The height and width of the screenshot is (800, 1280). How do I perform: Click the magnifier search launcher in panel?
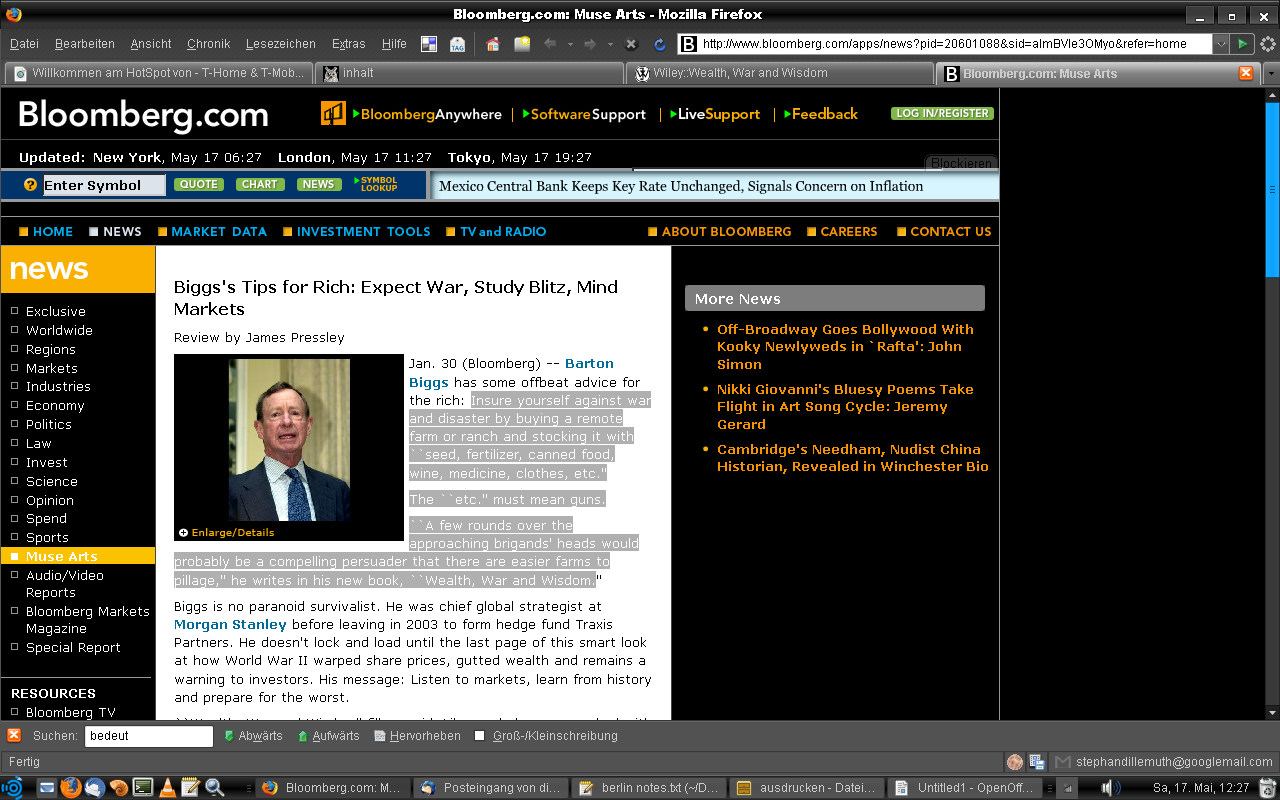point(215,788)
